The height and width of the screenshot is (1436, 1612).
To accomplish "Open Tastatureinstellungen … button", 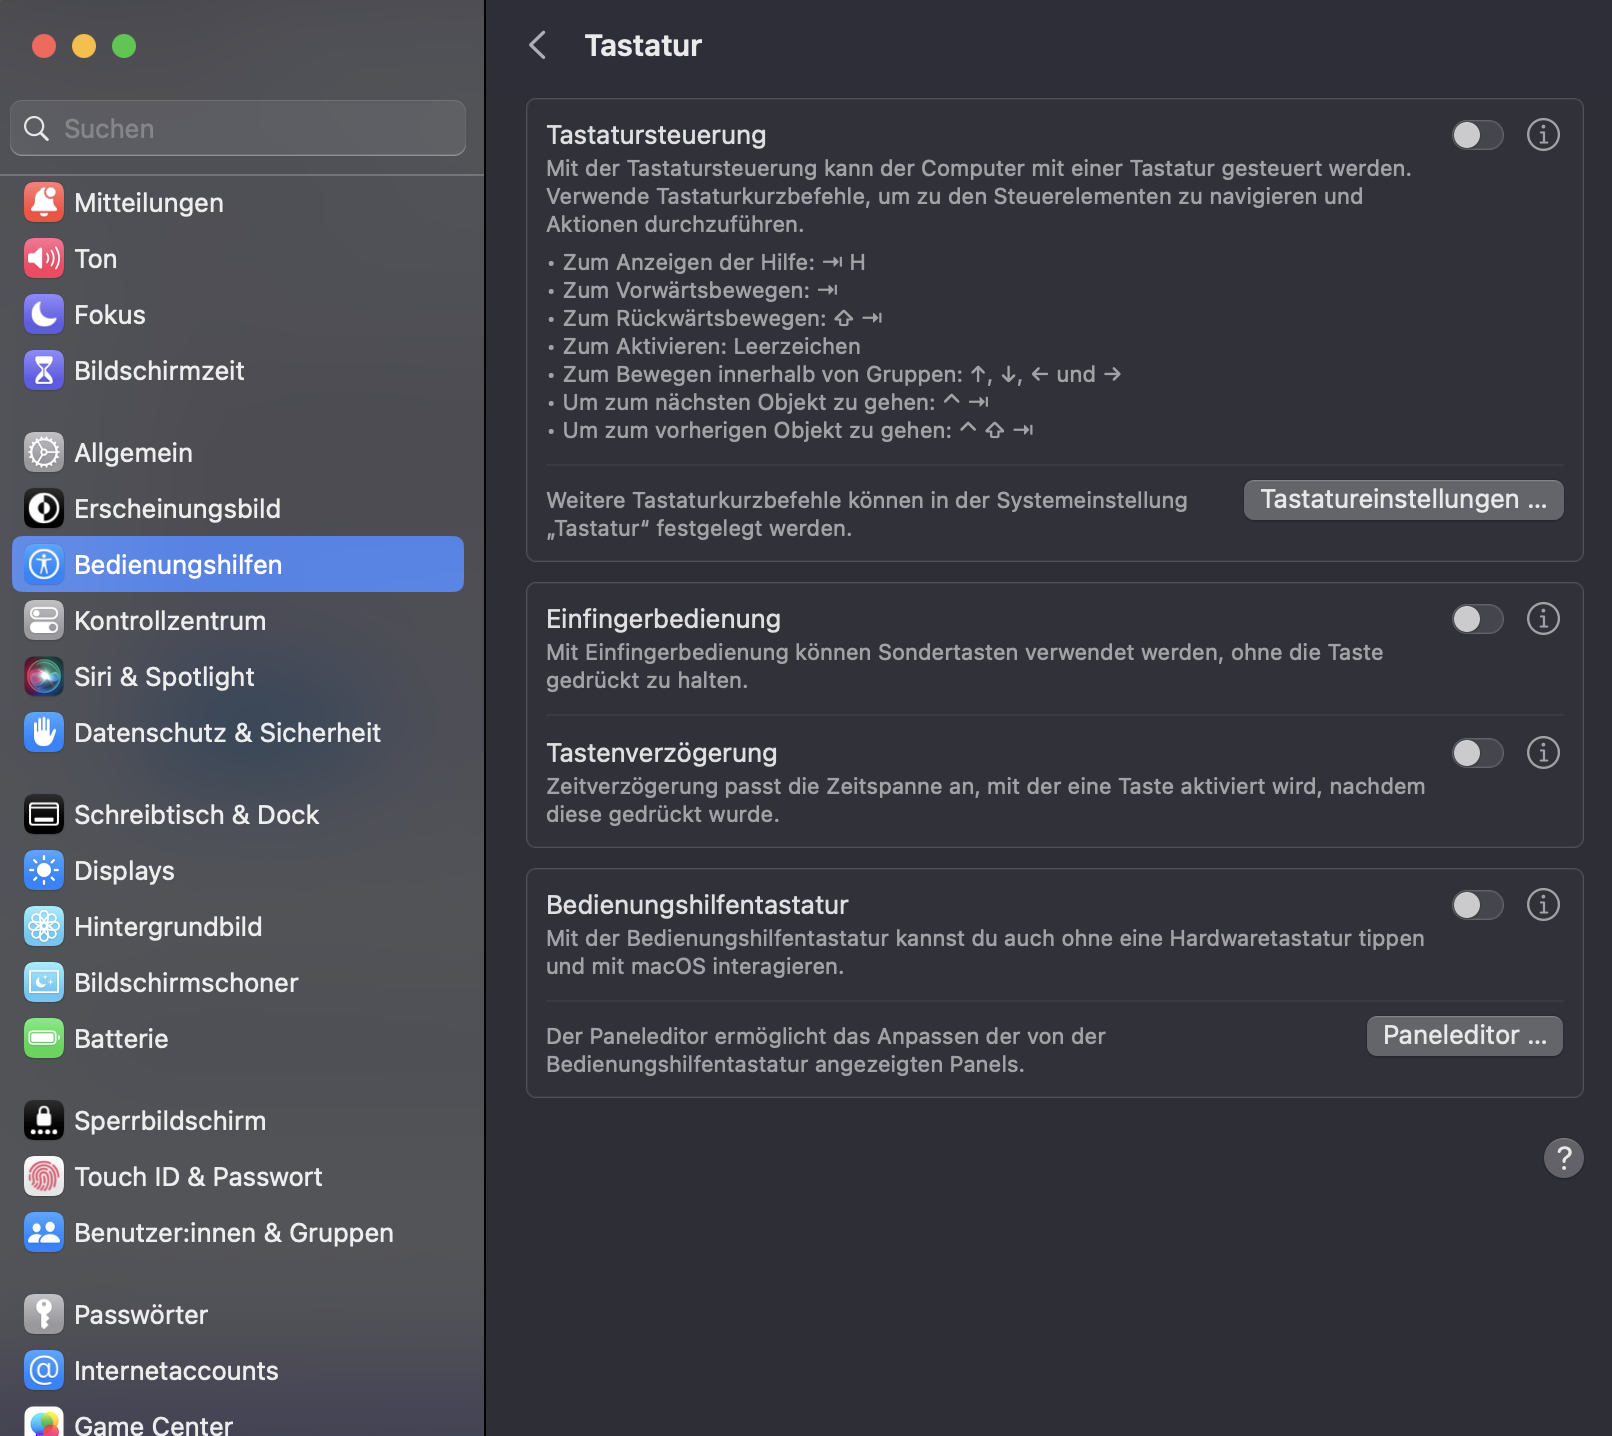I will coord(1403,500).
